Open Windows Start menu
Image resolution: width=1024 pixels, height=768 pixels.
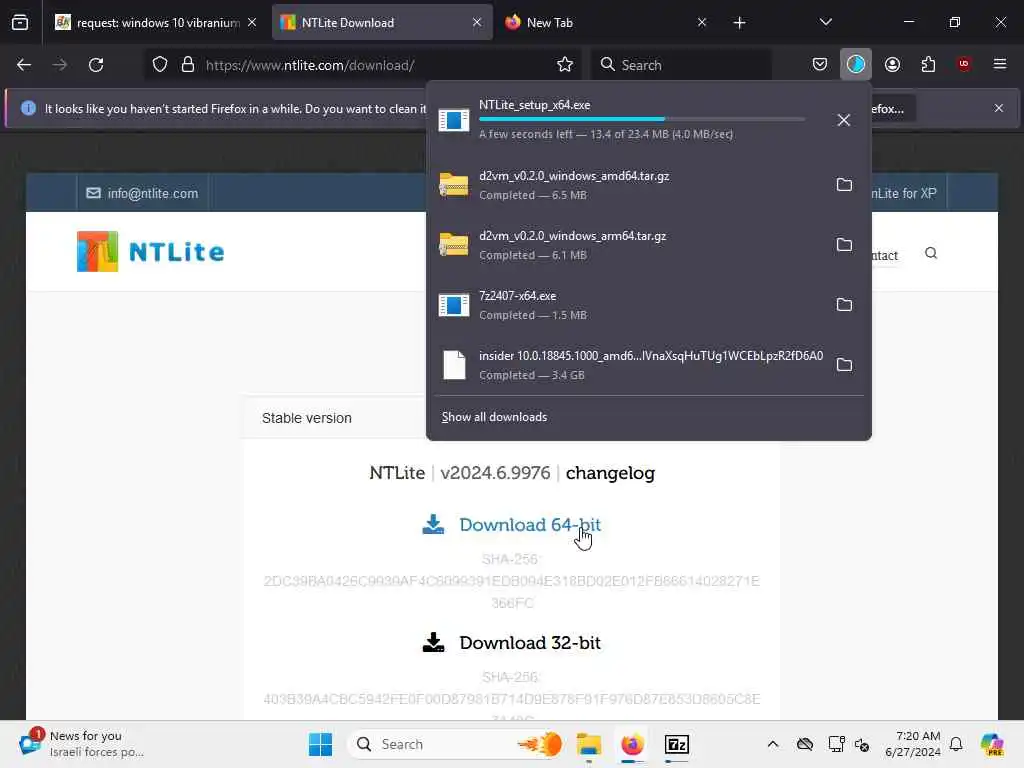[x=320, y=744]
